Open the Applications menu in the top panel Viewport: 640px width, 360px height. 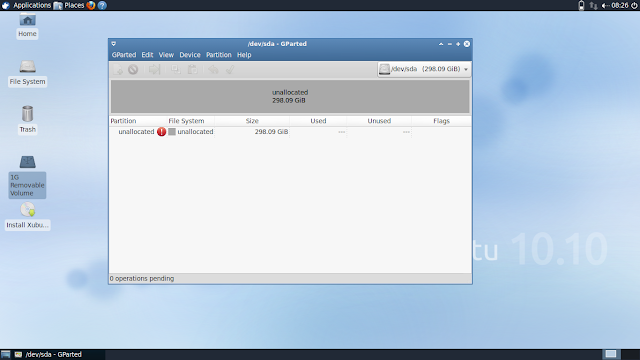27,5
